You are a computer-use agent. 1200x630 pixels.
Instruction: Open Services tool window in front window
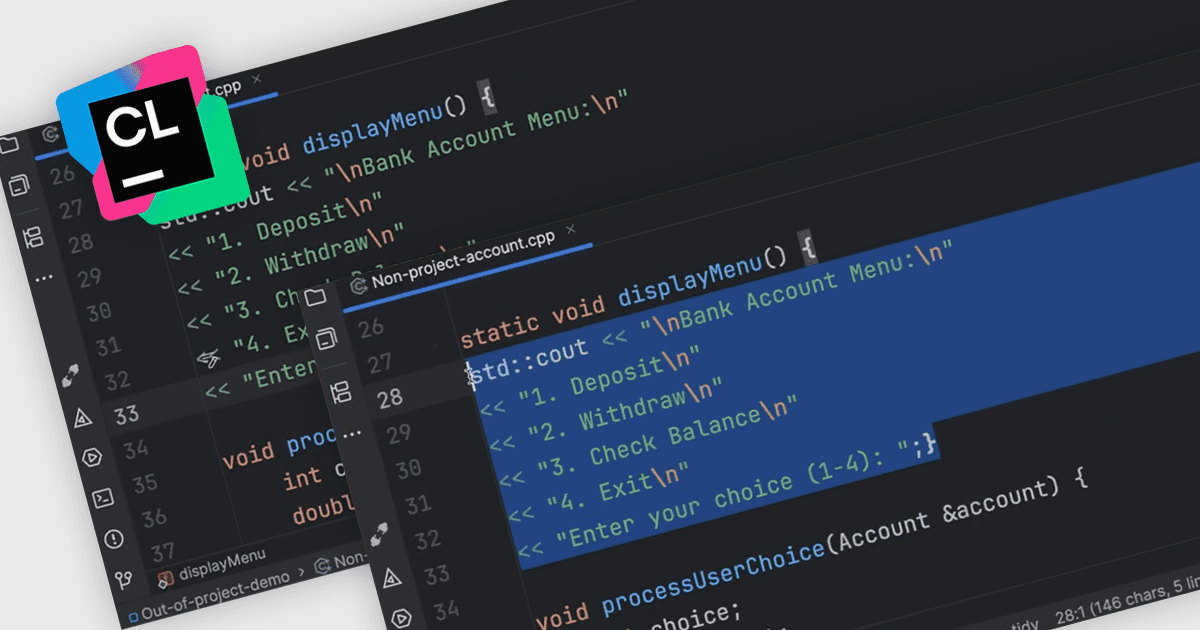[x=402, y=617]
